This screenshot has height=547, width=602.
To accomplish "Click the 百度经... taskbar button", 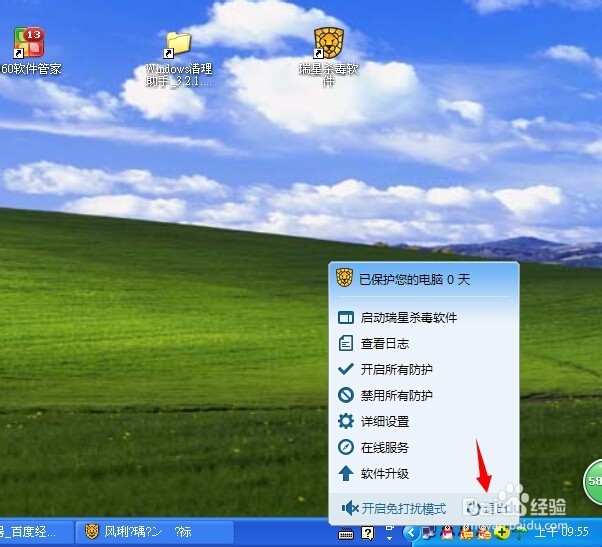I will coord(35,532).
